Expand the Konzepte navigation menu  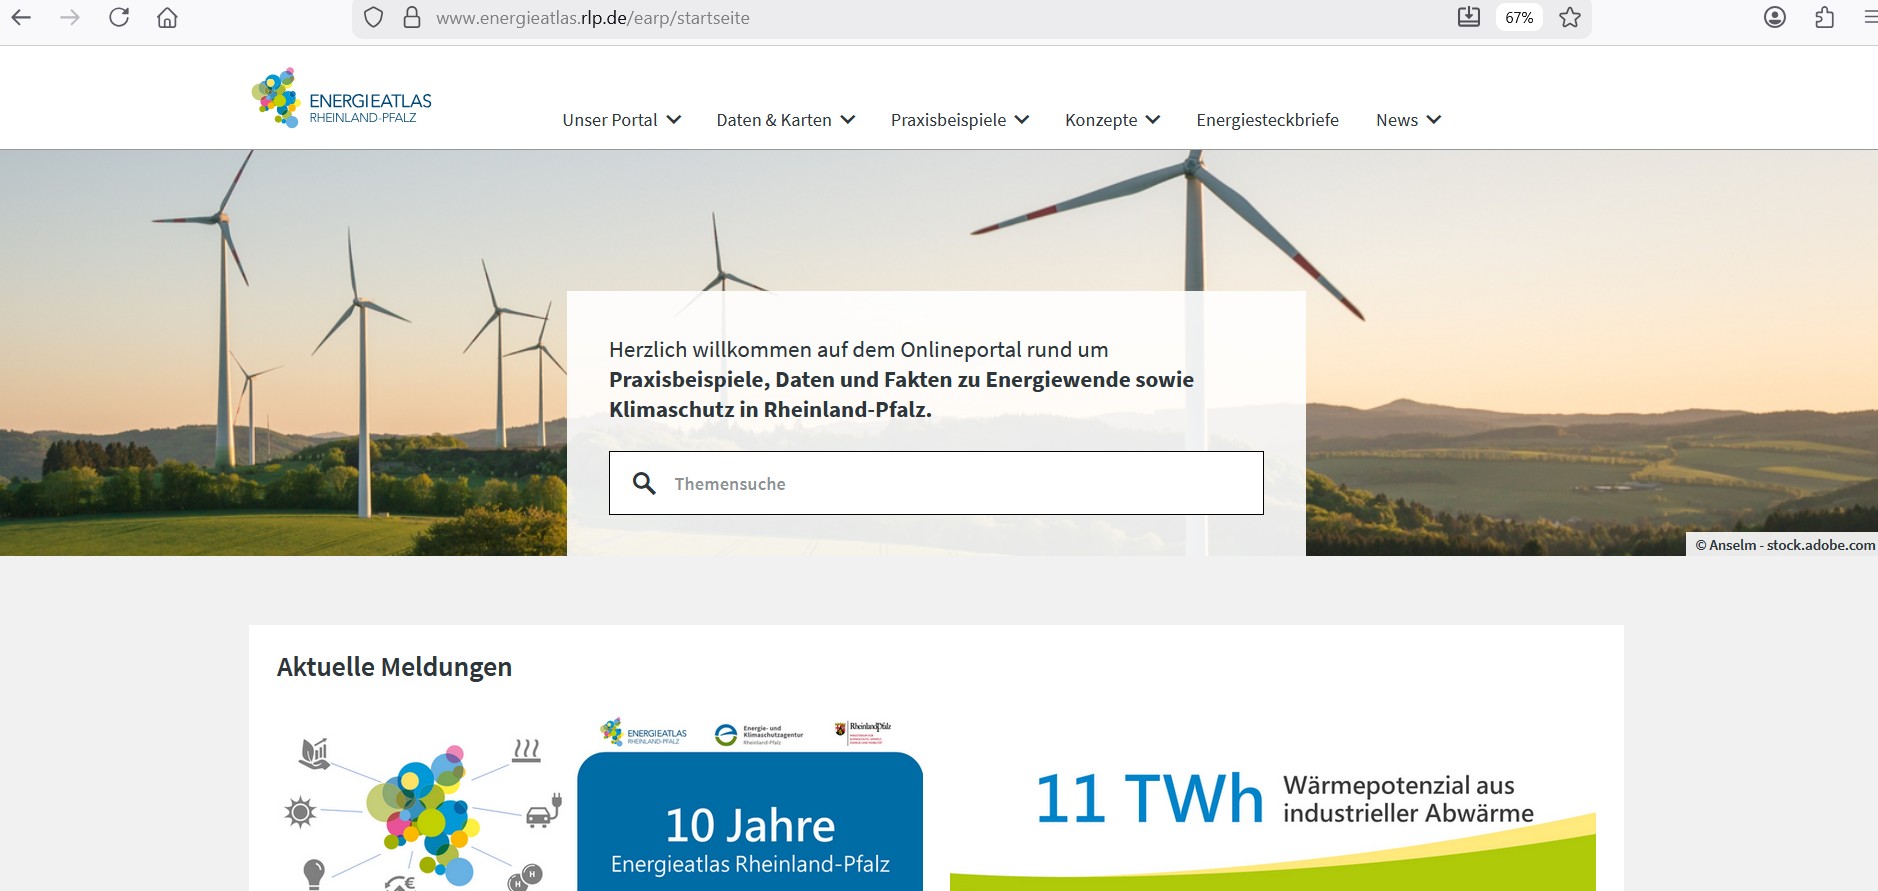coord(1112,120)
